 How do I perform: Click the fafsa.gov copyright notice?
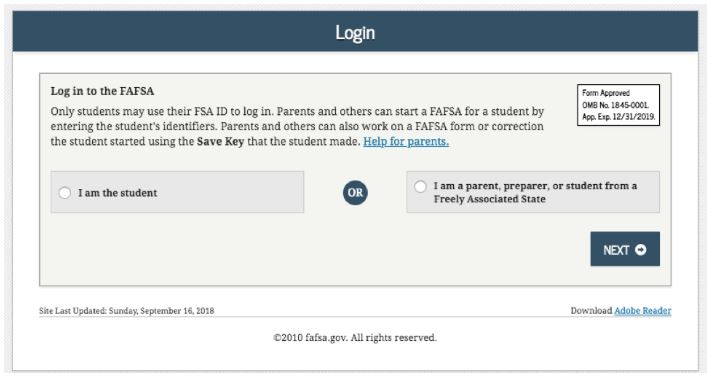click(355, 338)
